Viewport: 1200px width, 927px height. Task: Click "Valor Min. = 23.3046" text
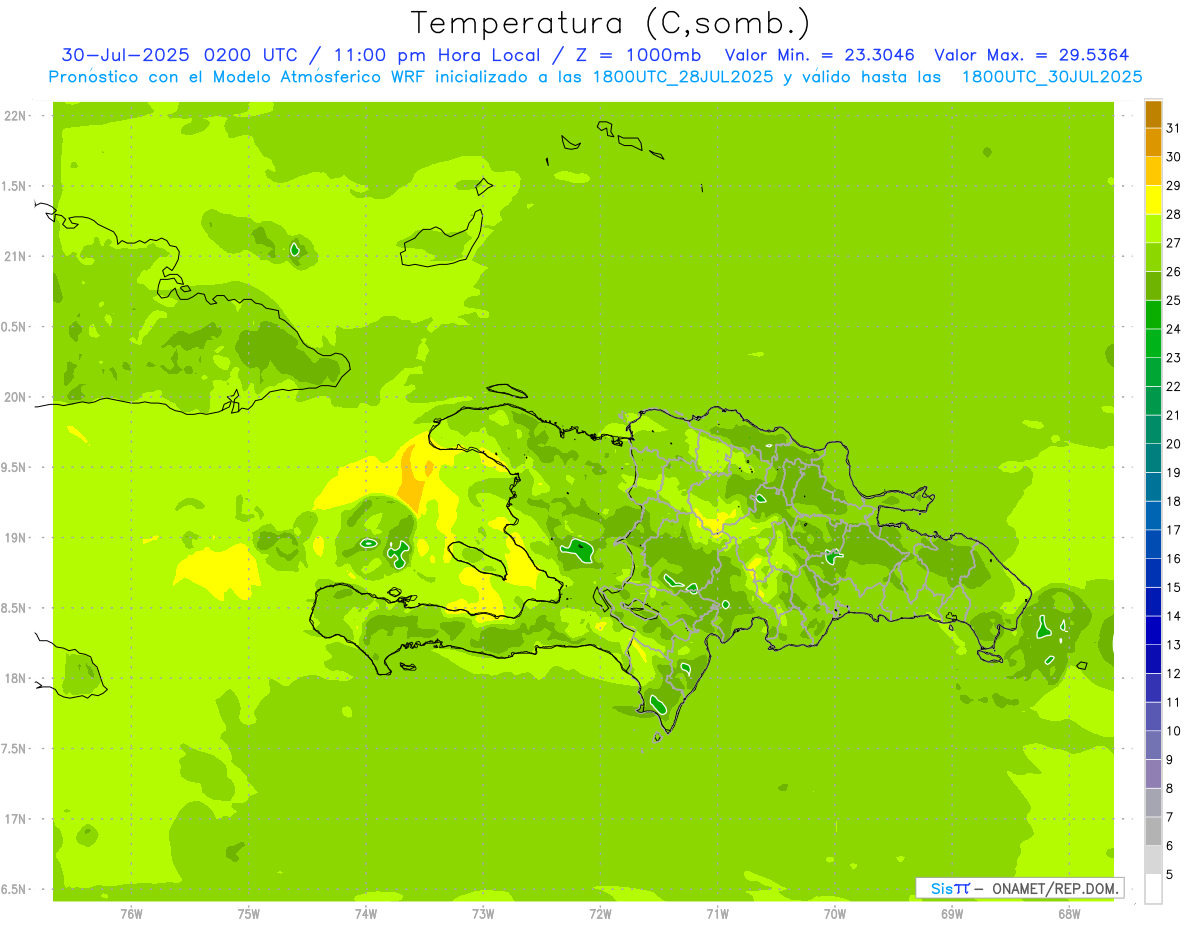pos(820,55)
